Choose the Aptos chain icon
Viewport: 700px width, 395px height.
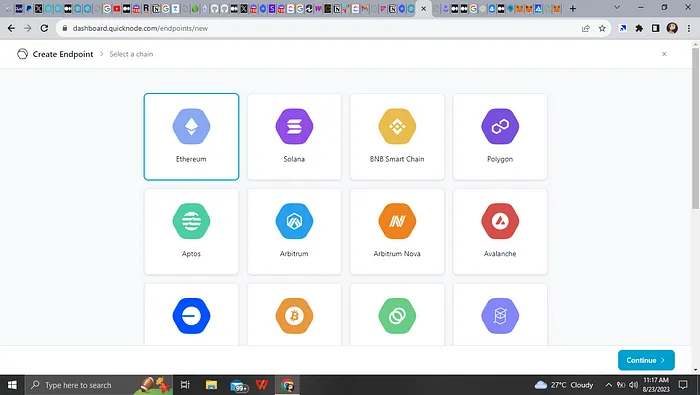191,221
